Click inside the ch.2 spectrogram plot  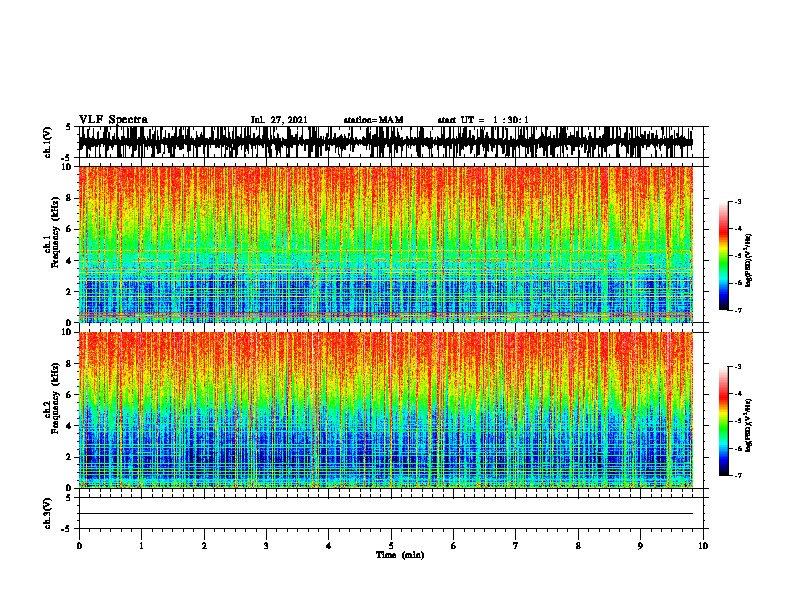click(x=386, y=410)
